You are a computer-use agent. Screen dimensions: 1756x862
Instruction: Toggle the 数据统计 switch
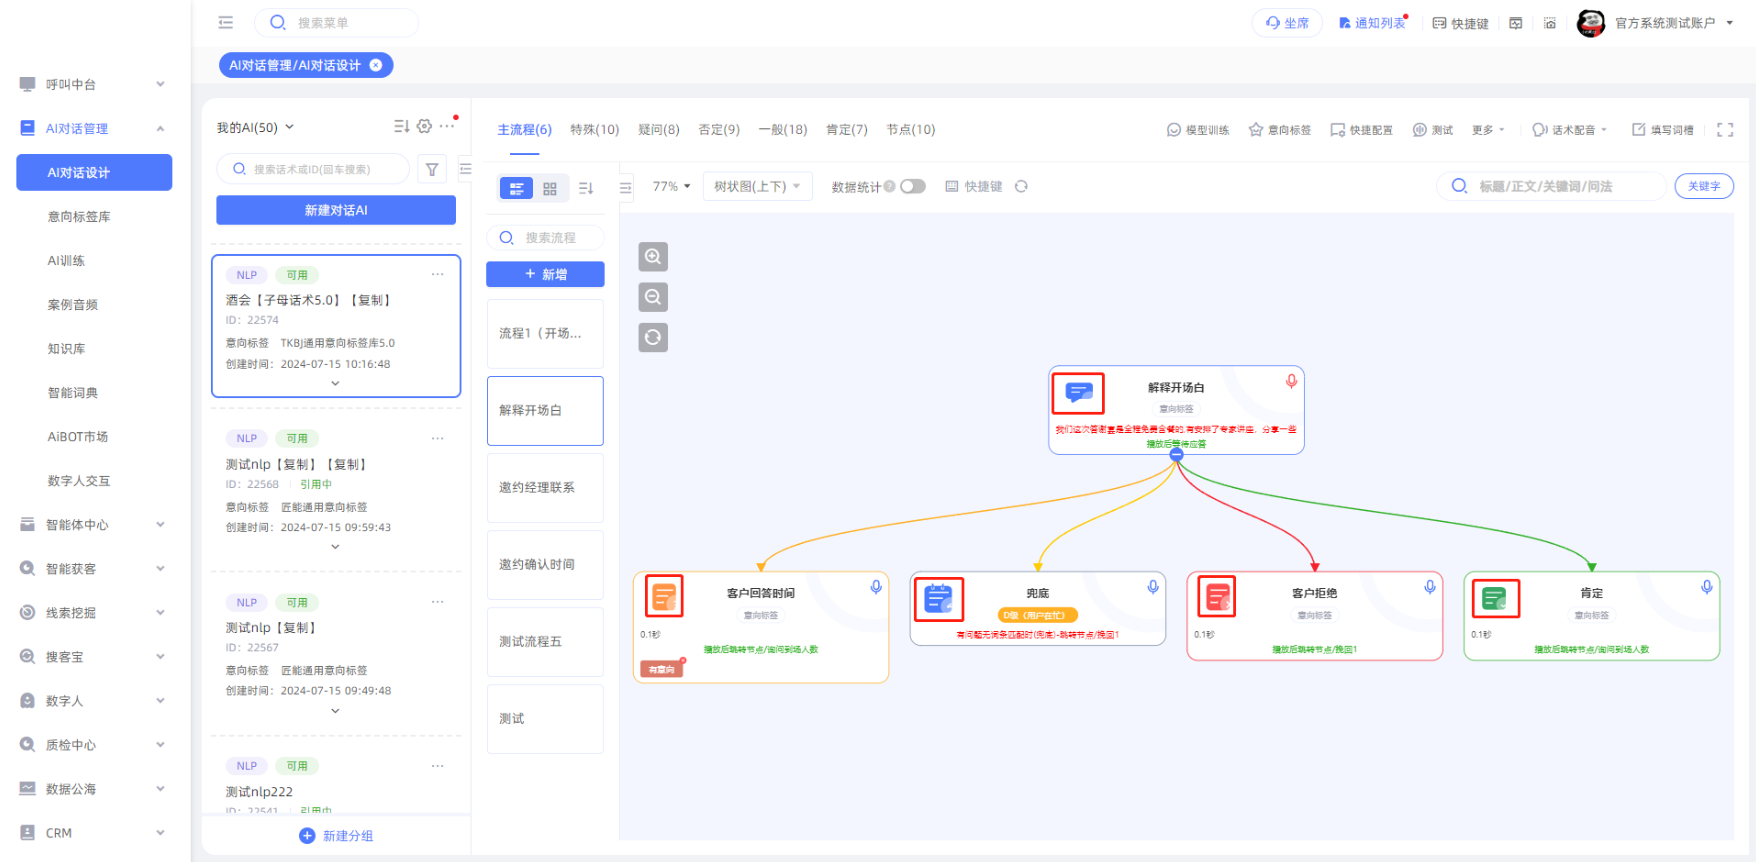(912, 187)
